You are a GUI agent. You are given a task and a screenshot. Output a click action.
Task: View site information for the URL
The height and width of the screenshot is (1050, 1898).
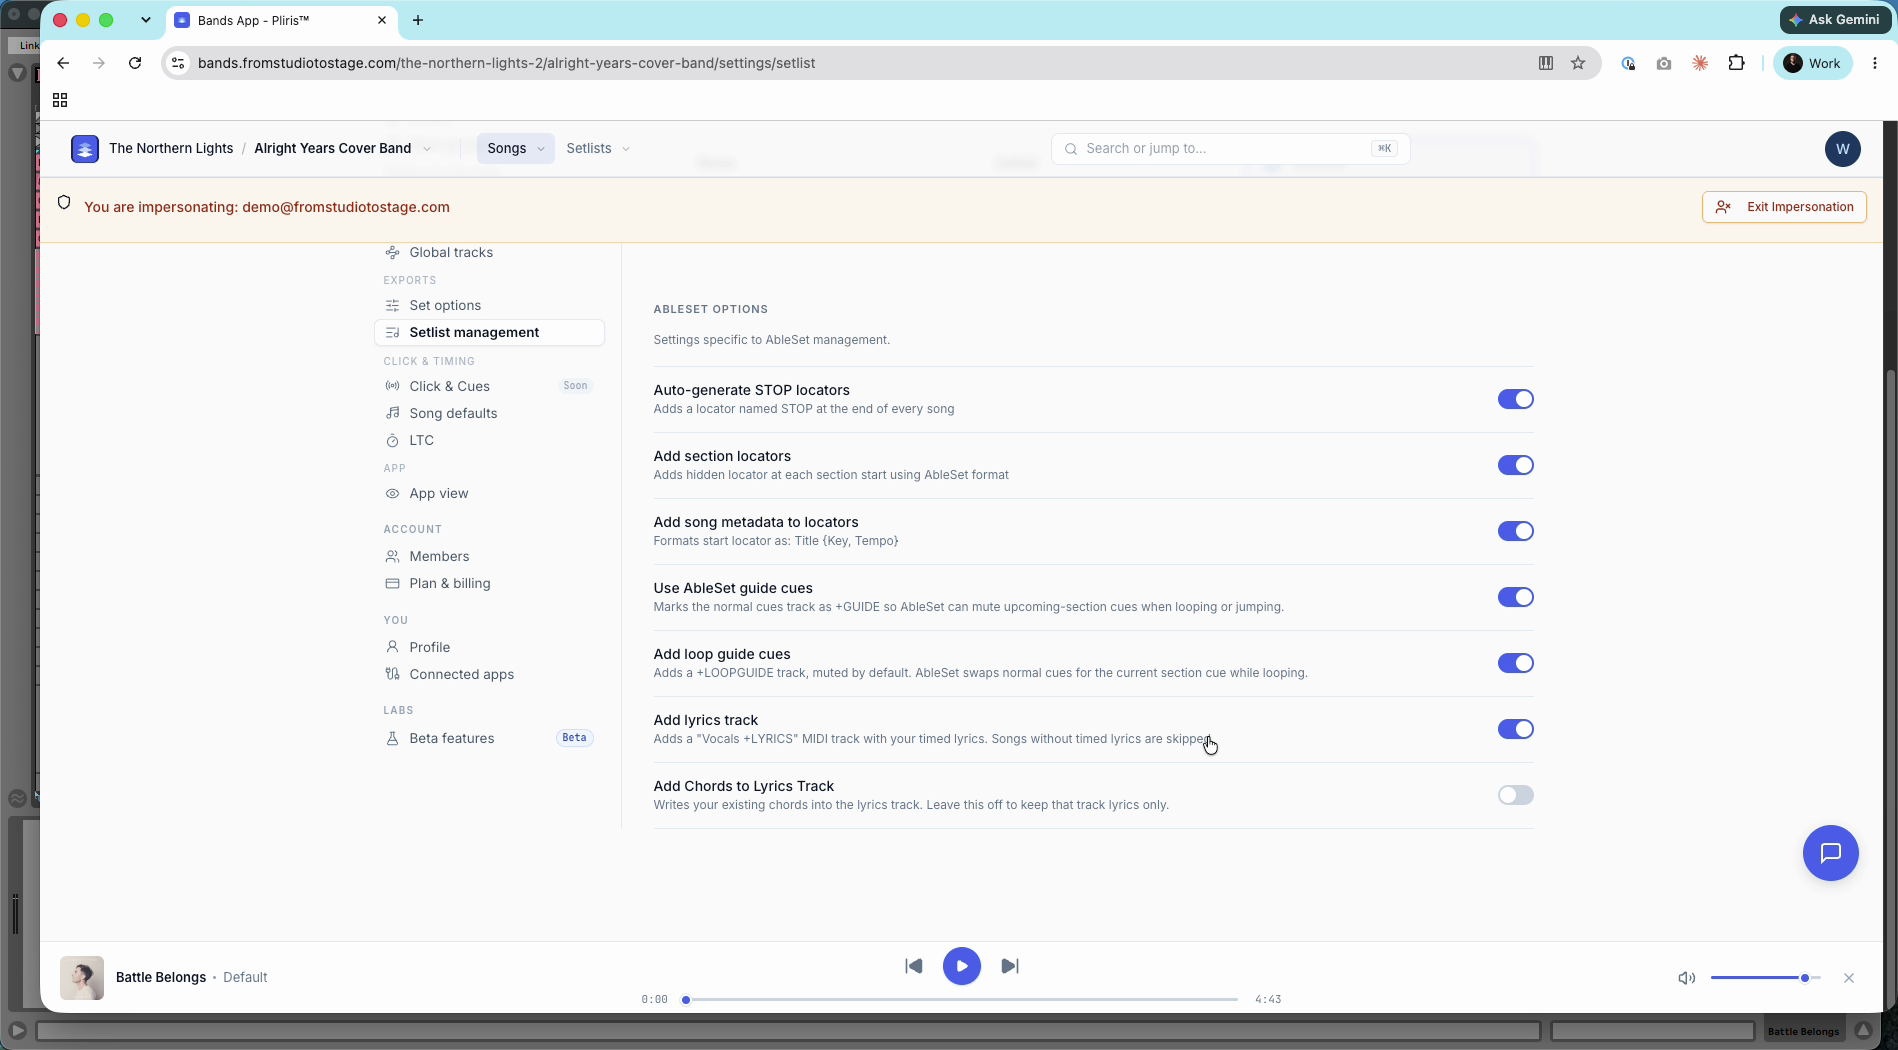point(178,63)
